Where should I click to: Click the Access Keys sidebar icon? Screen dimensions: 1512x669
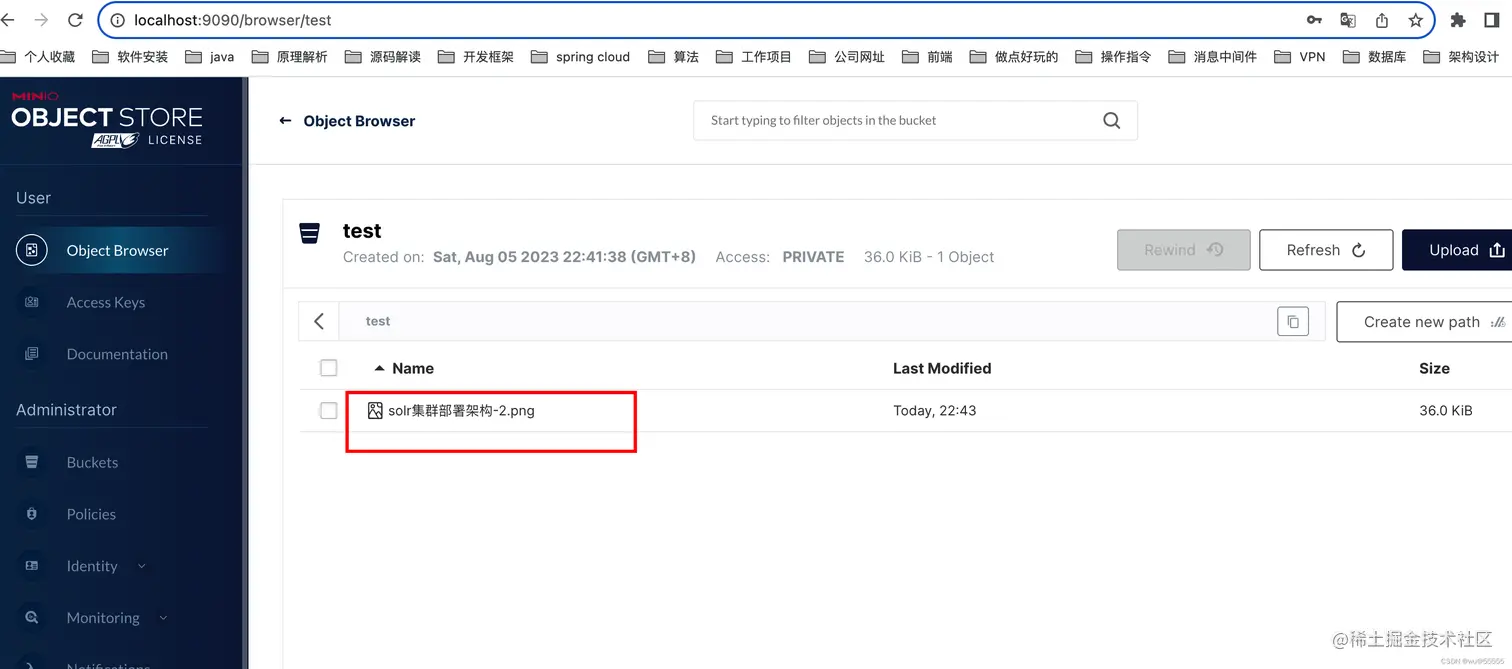tap(32, 302)
